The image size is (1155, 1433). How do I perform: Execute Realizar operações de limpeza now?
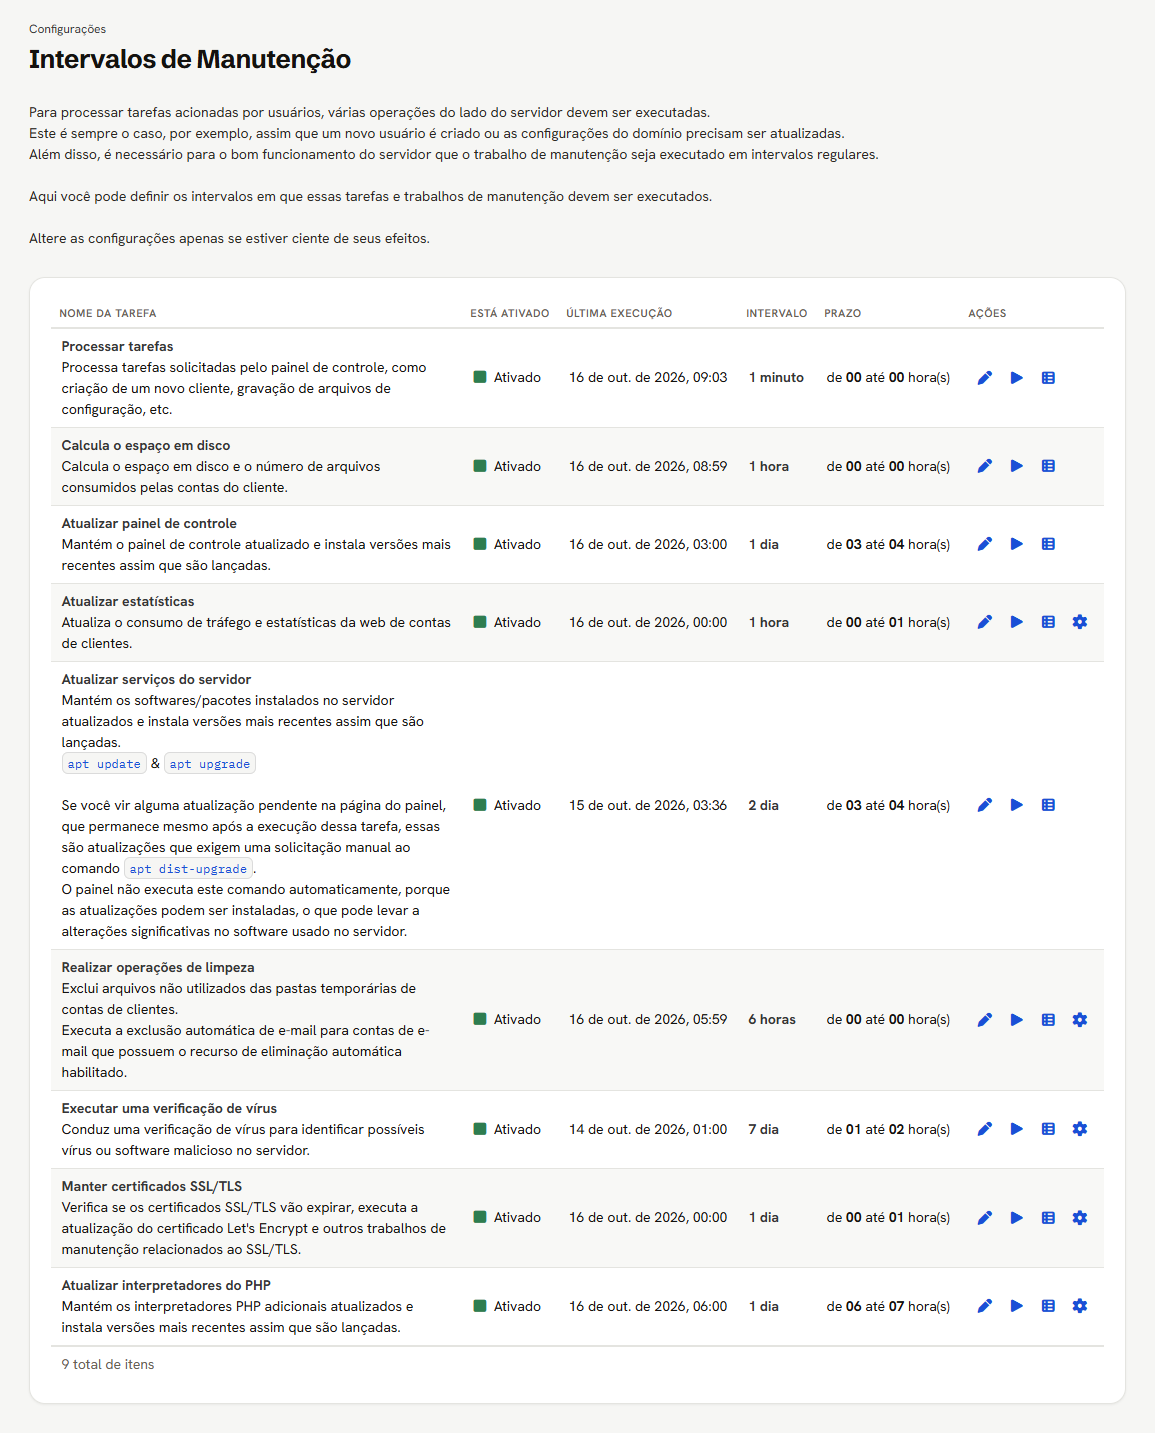[x=1017, y=1020]
